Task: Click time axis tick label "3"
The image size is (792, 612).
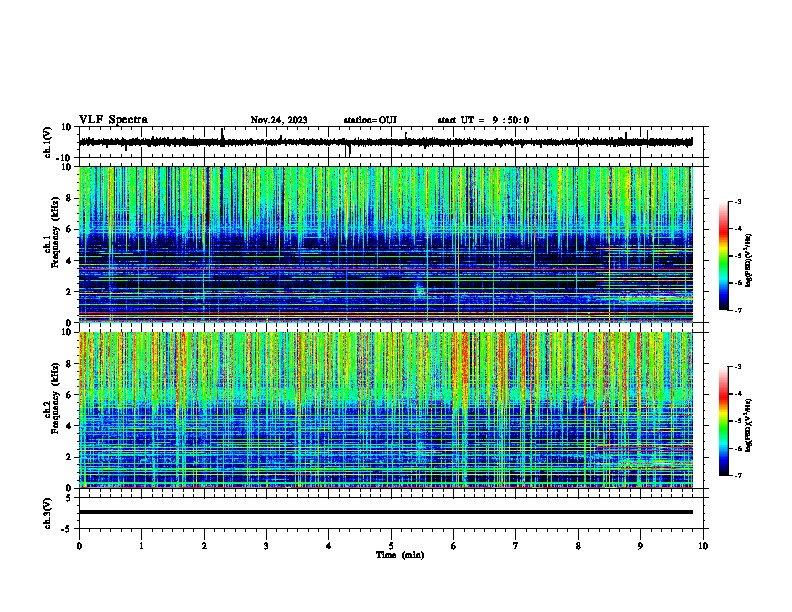Action: pyautogui.click(x=266, y=546)
